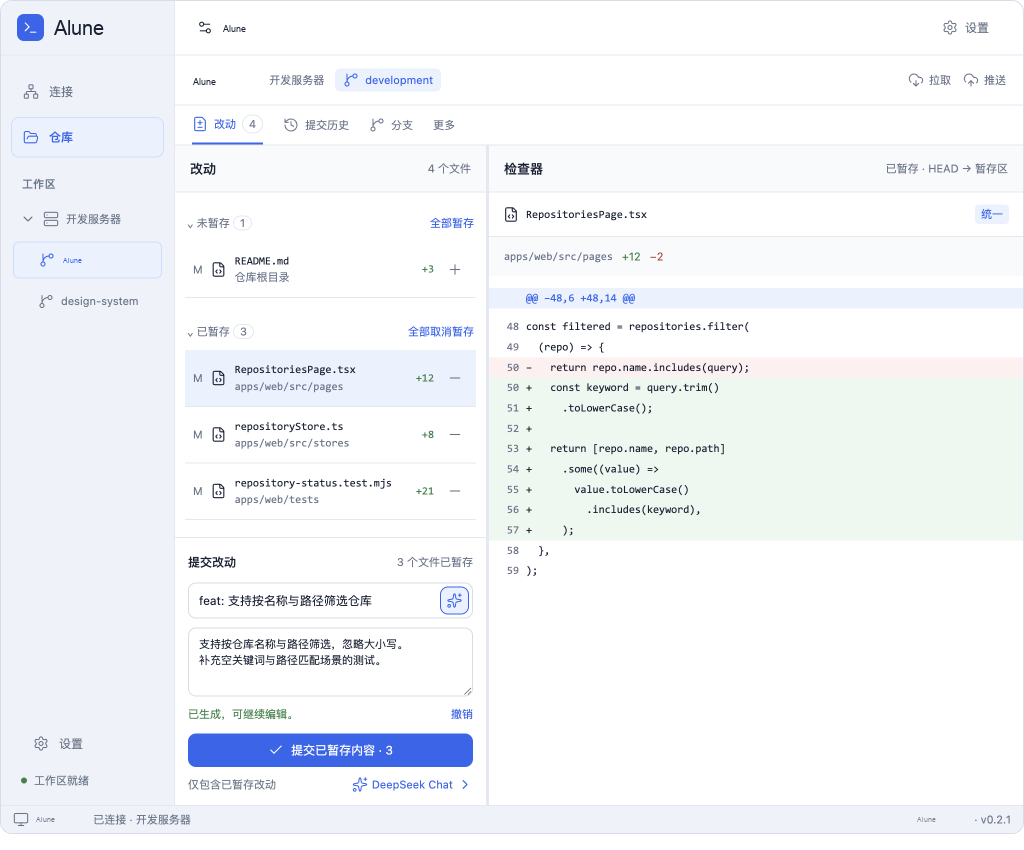Screen dimensions: 1024x850
Task: Click the README.md file icon
Action: coord(219,270)
